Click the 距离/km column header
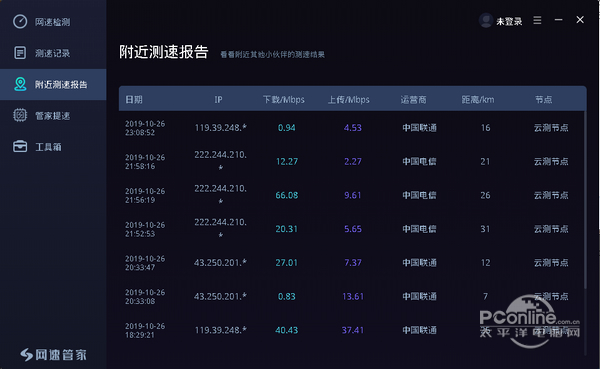The image size is (600, 369). [x=478, y=100]
